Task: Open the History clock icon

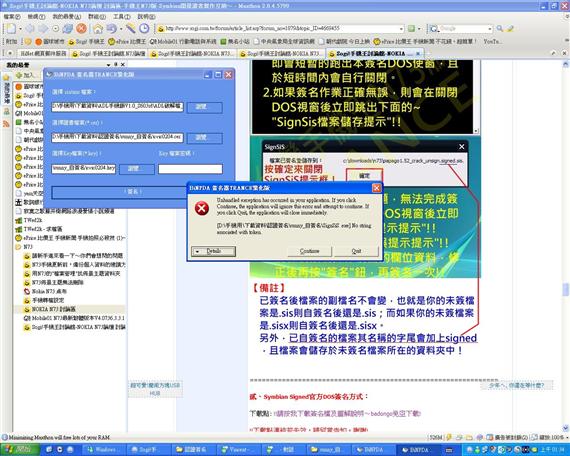Action: coord(144,28)
